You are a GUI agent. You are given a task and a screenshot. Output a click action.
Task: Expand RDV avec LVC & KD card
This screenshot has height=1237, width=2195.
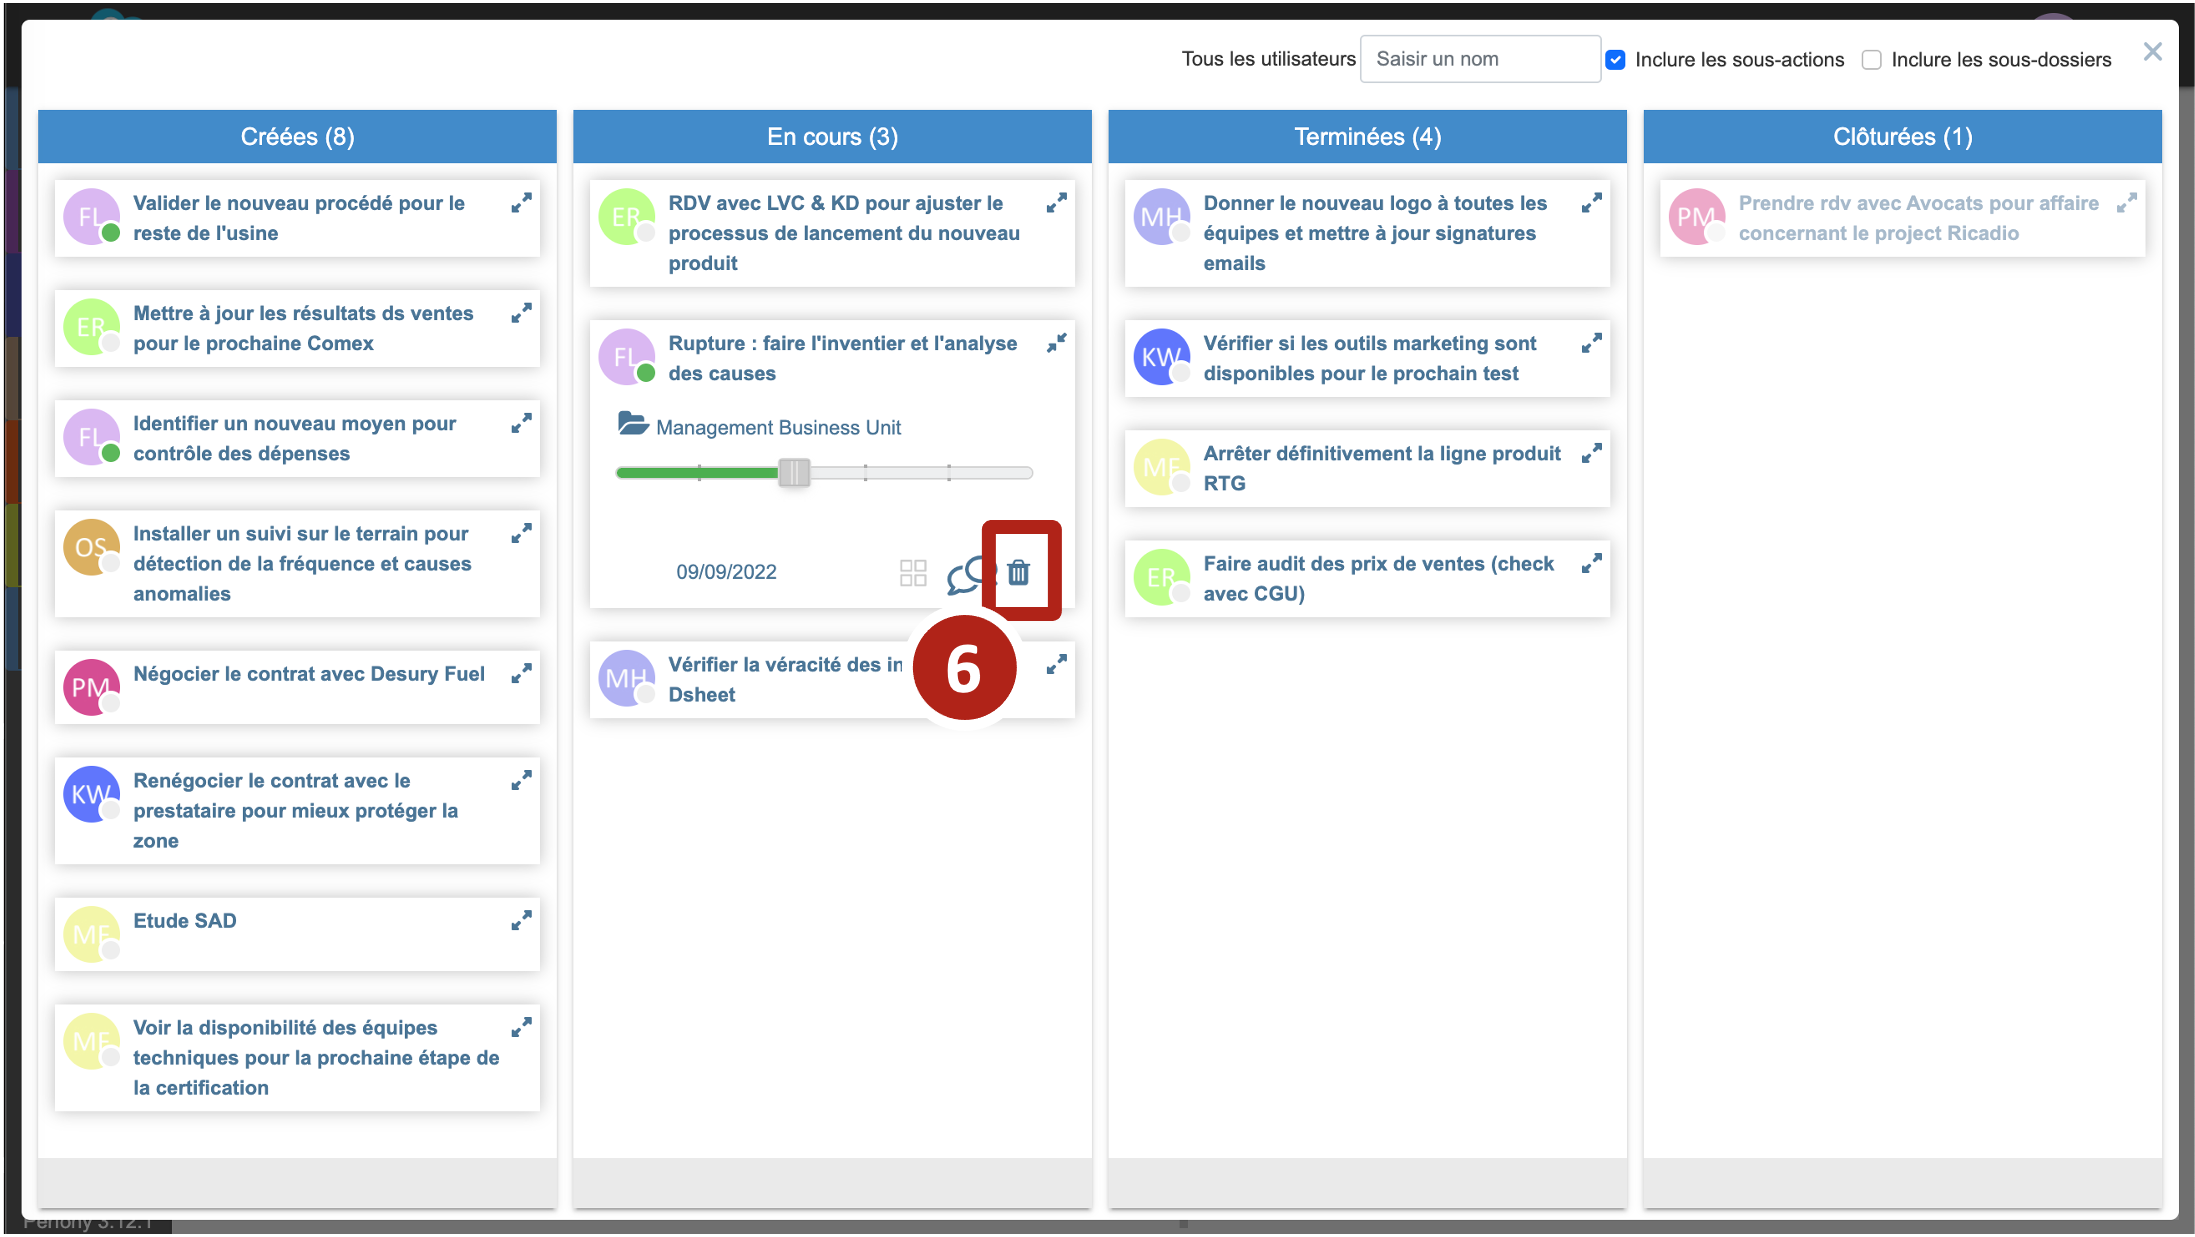click(x=1056, y=203)
